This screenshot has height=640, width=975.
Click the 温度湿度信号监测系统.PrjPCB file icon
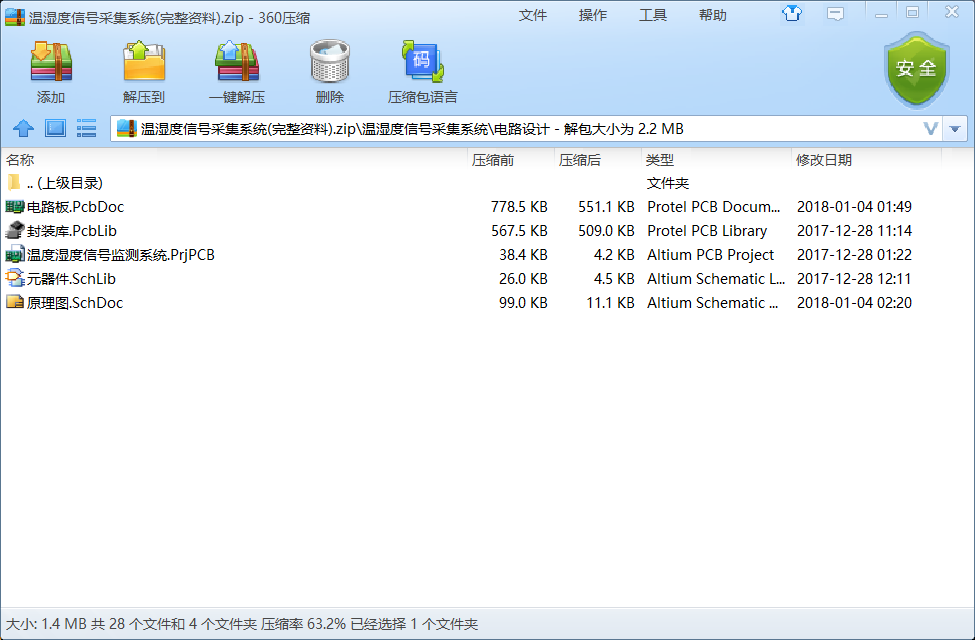coord(14,254)
